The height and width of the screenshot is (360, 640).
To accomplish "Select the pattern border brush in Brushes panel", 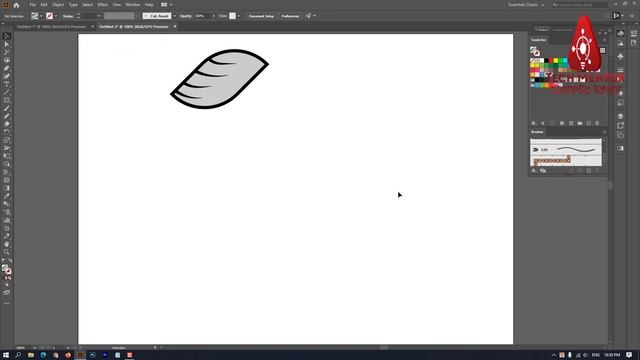I will pos(566,160).
